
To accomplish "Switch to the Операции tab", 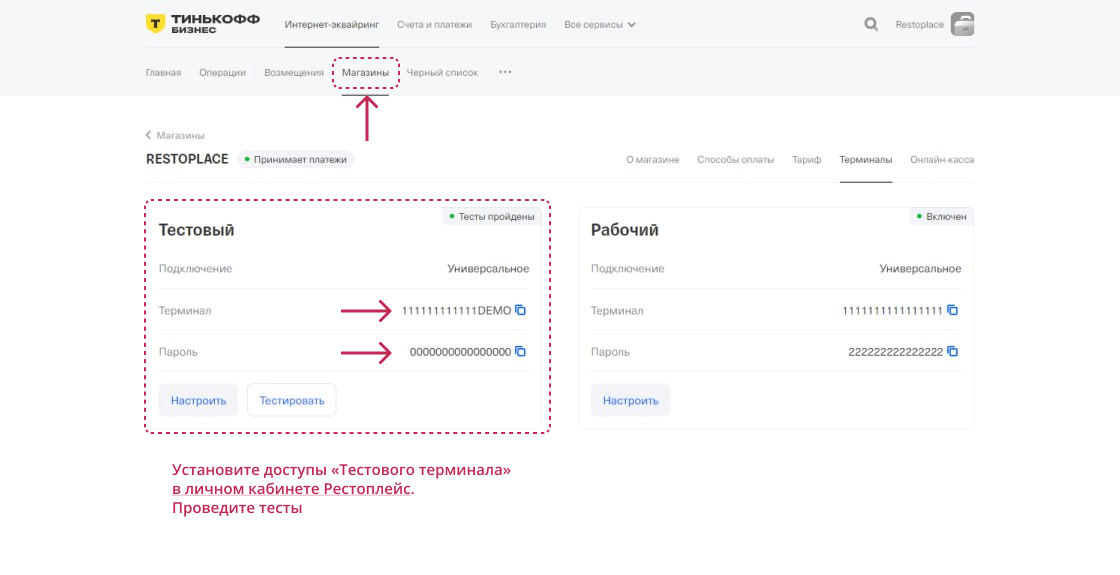I will [x=222, y=72].
